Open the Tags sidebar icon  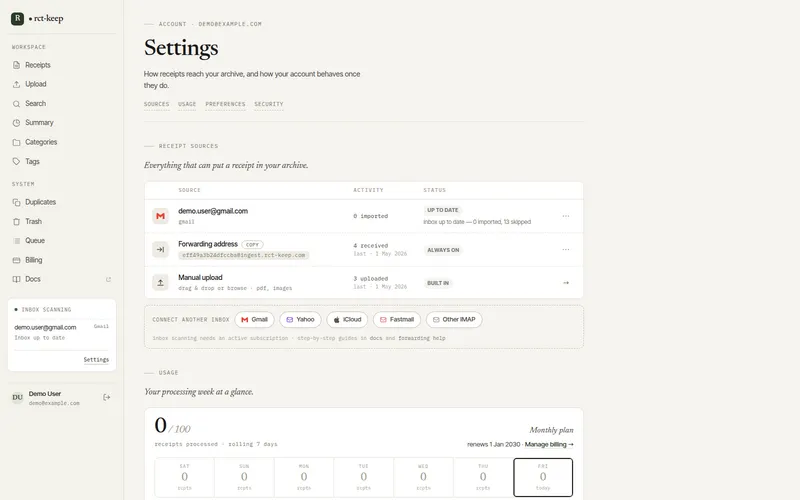click(16, 161)
